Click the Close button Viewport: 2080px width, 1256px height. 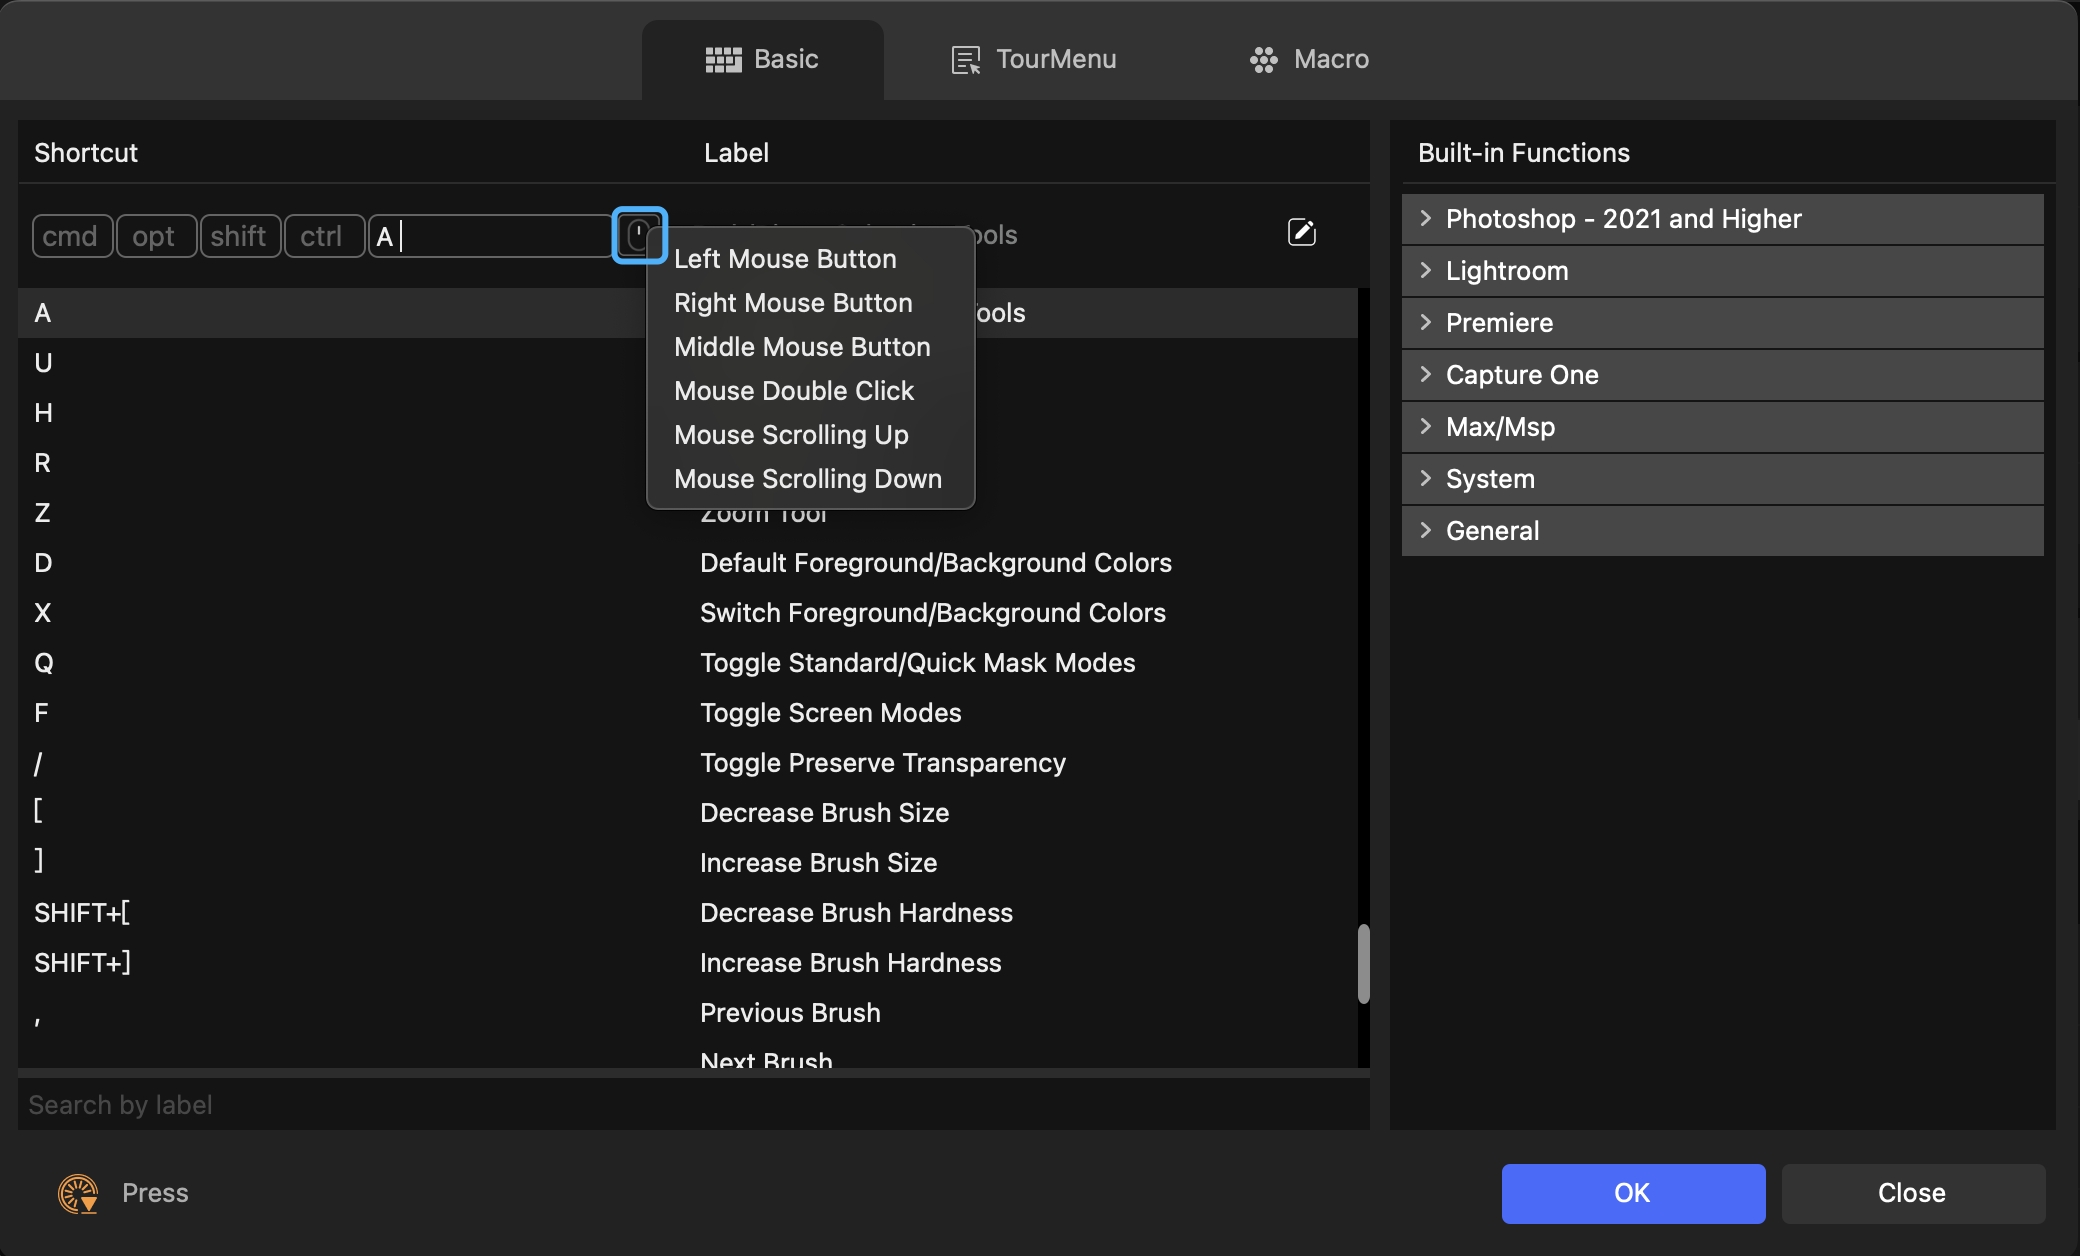click(x=1912, y=1193)
